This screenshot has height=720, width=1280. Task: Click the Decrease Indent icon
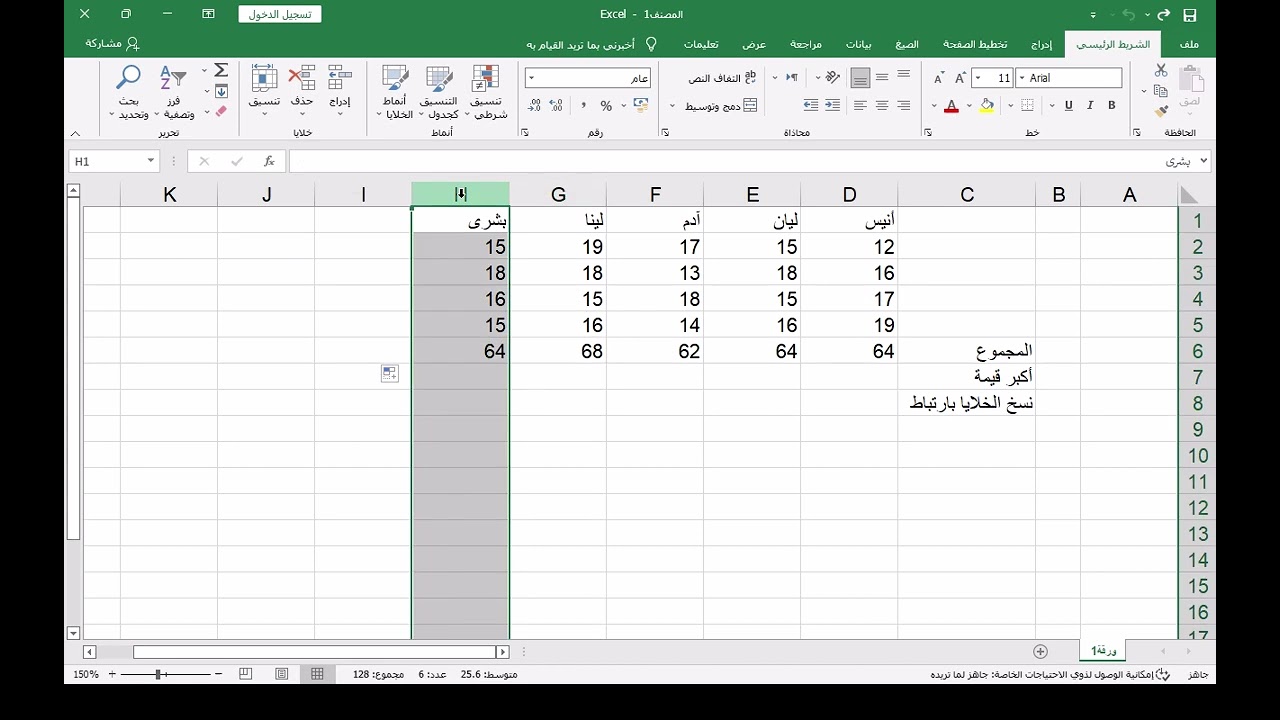[833, 105]
